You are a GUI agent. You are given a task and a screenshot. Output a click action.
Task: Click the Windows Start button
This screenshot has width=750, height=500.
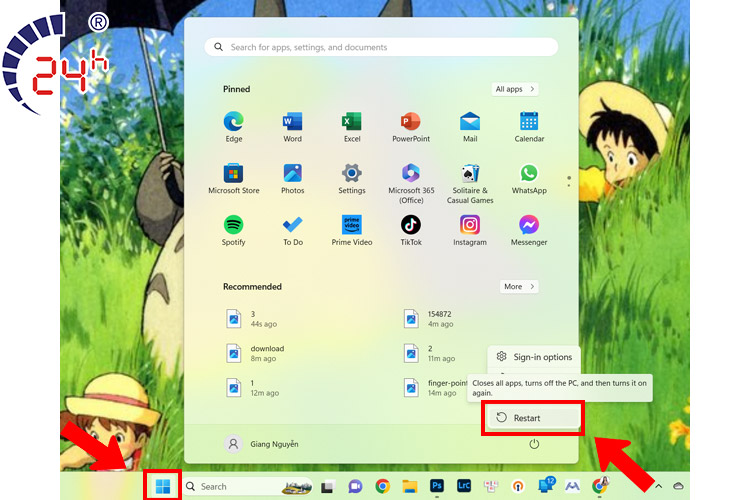tap(163, 487)
